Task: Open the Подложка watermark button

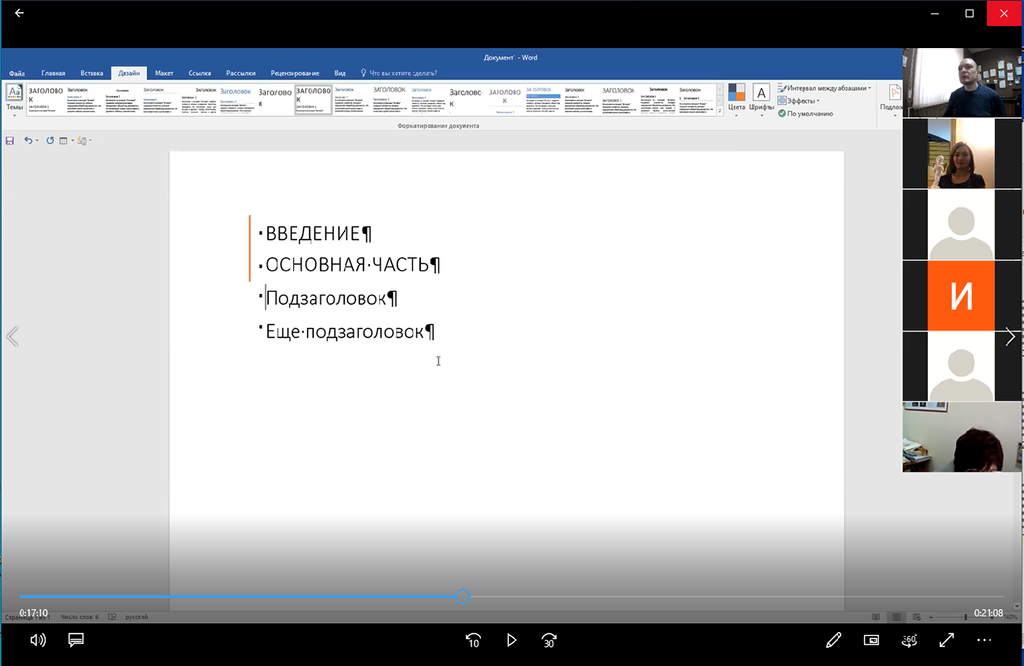Action: (x=893, y=100)
